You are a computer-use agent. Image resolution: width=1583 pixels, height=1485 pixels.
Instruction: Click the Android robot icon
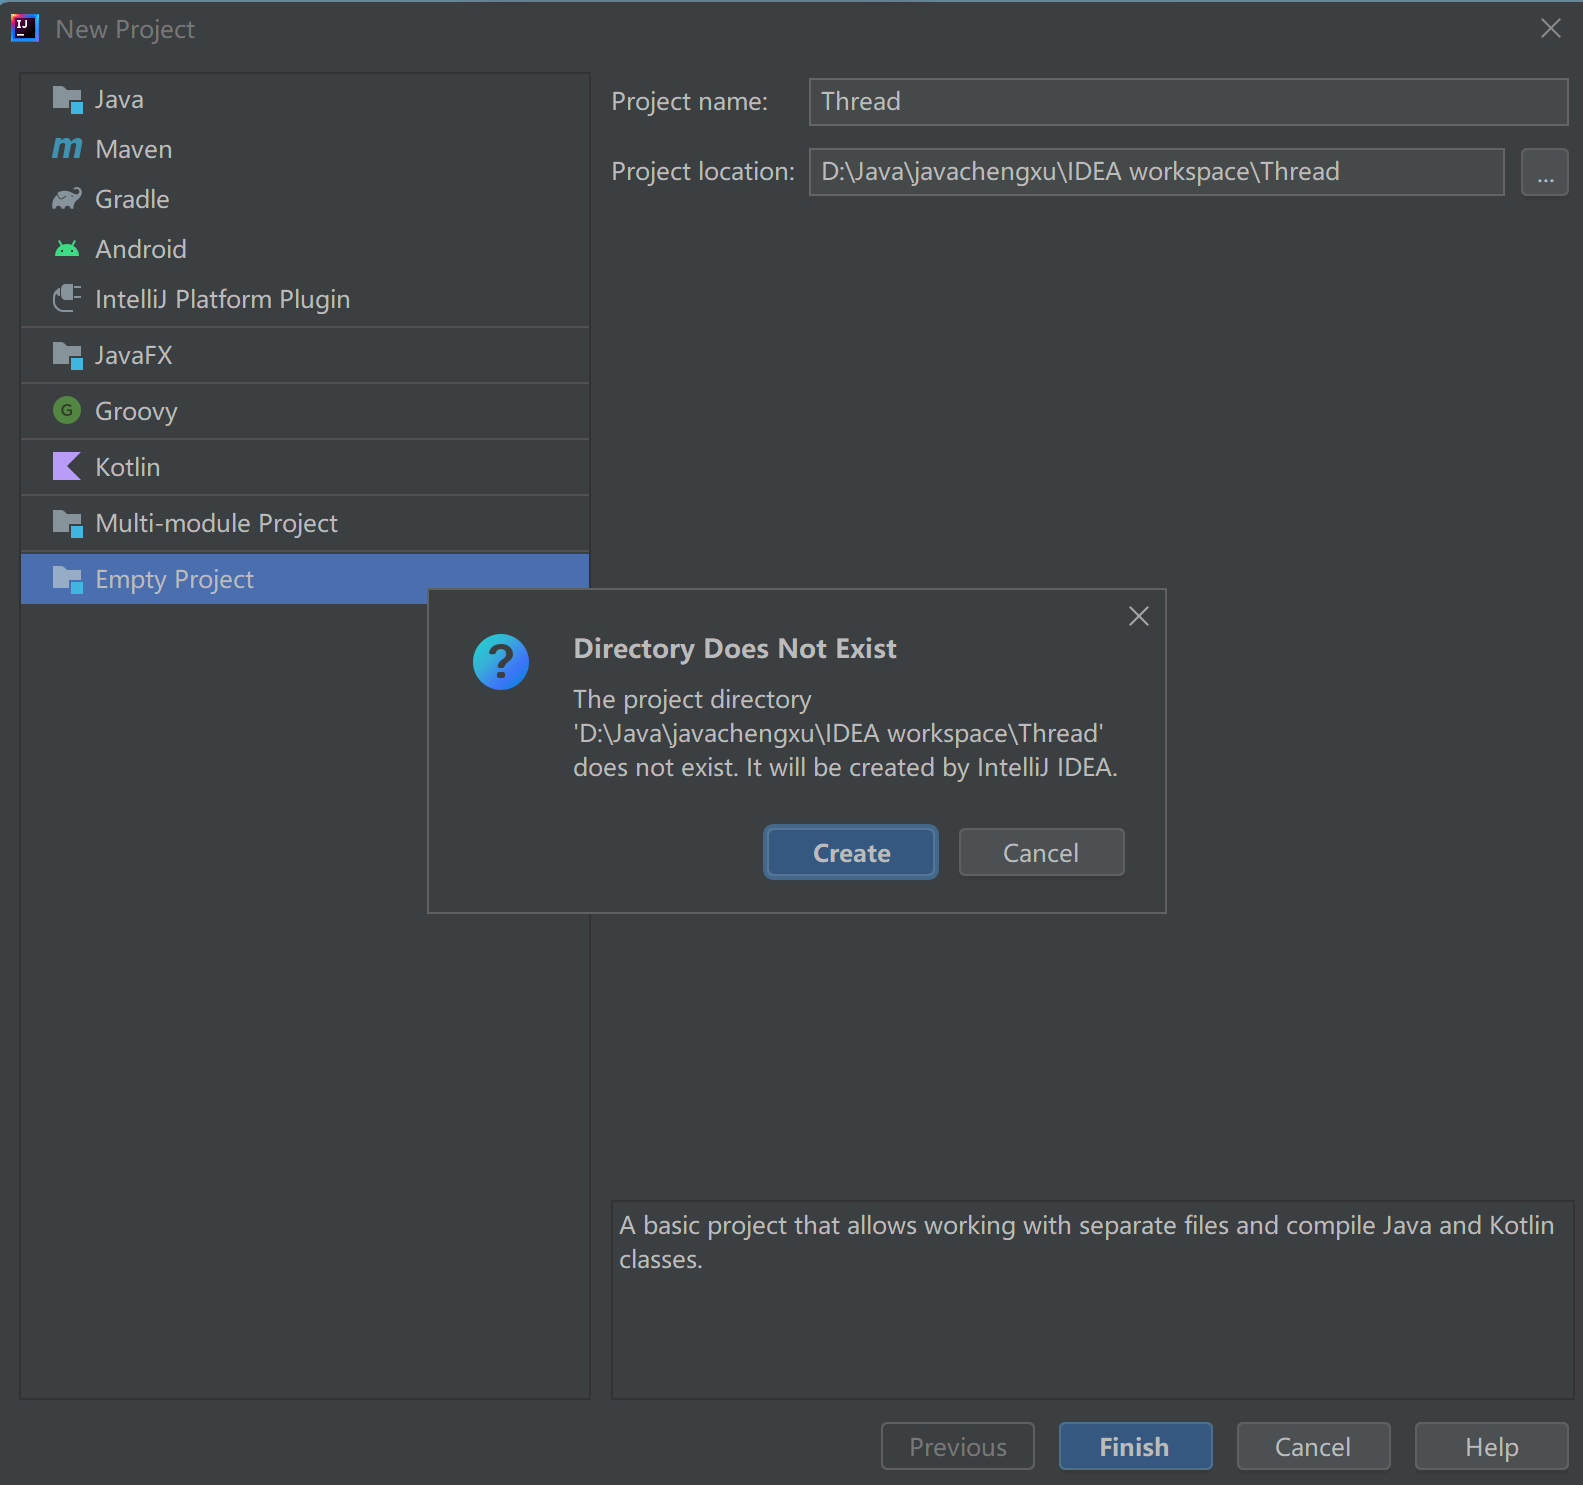67,249
